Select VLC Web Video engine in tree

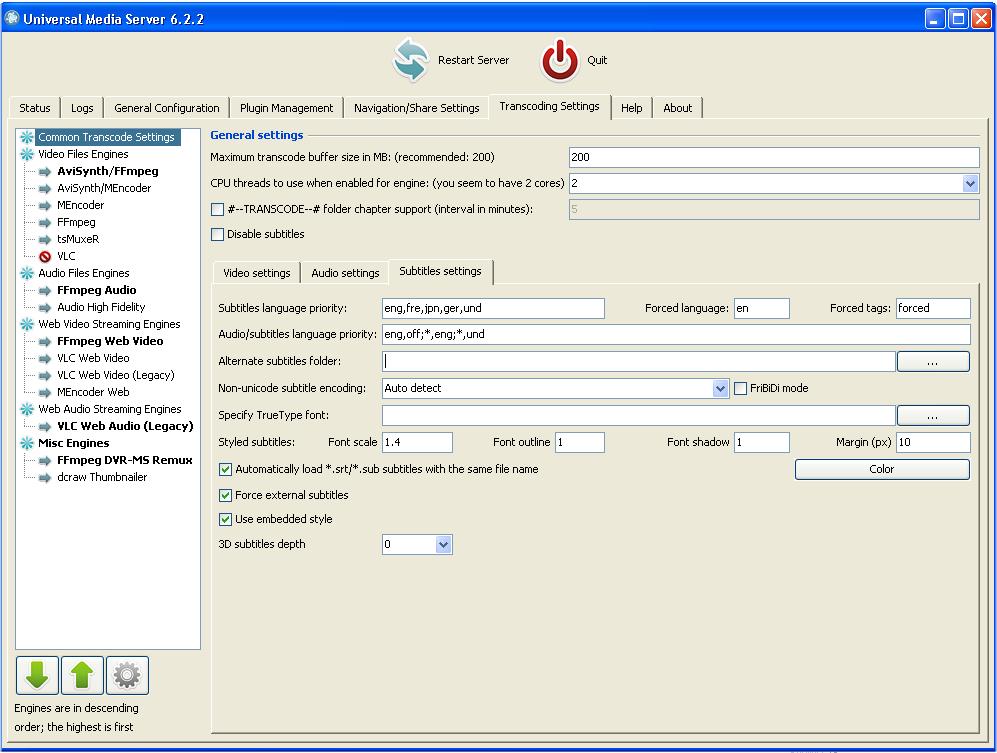[93, 358]
